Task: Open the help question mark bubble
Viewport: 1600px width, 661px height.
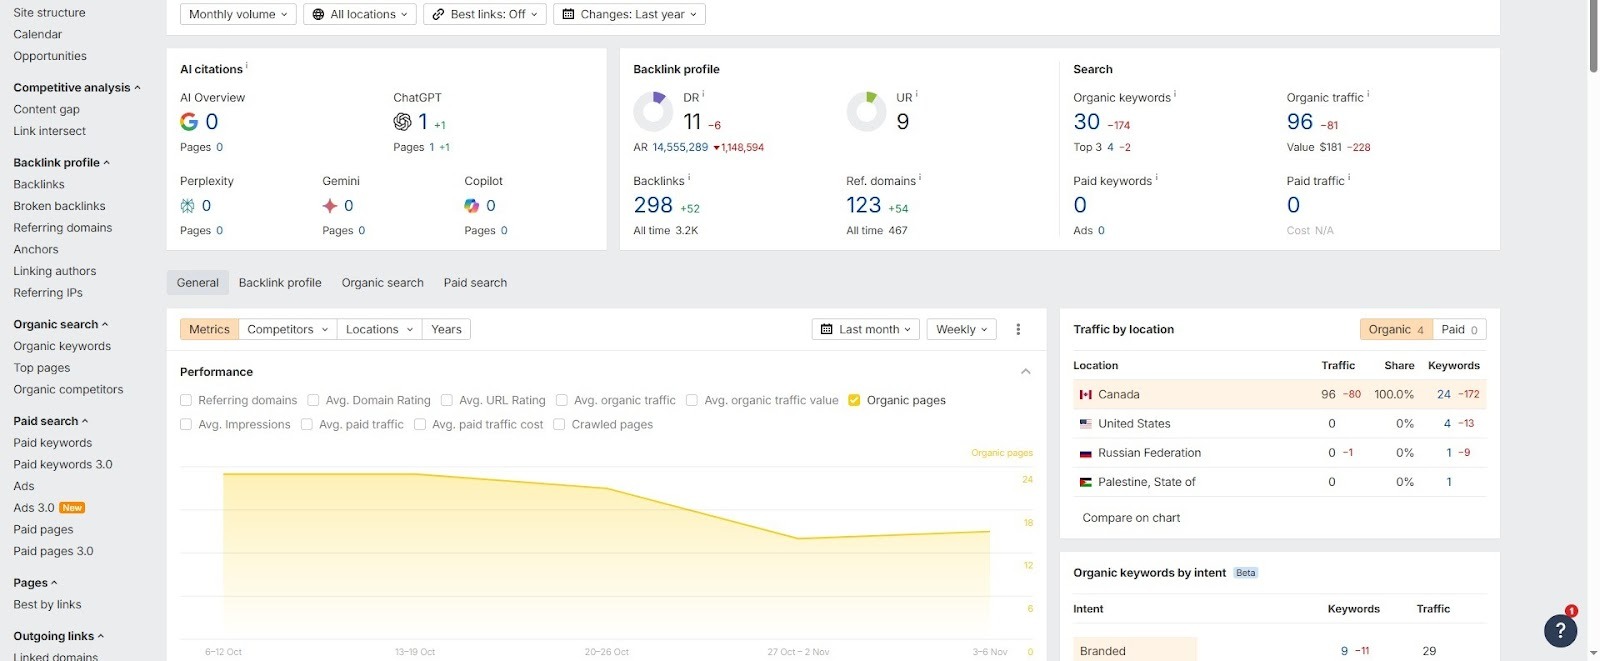Action: tap(1560, 631)
